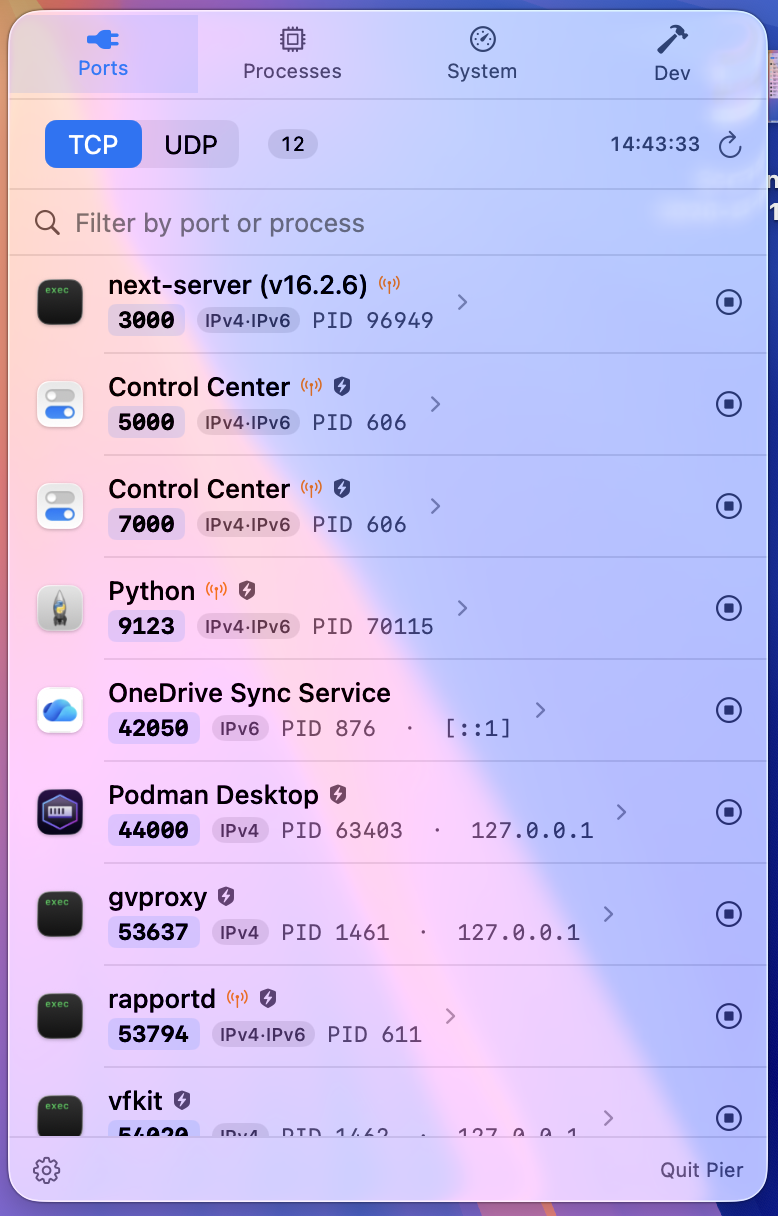
Task: Click port number 53637
Action: click(154, 932)
